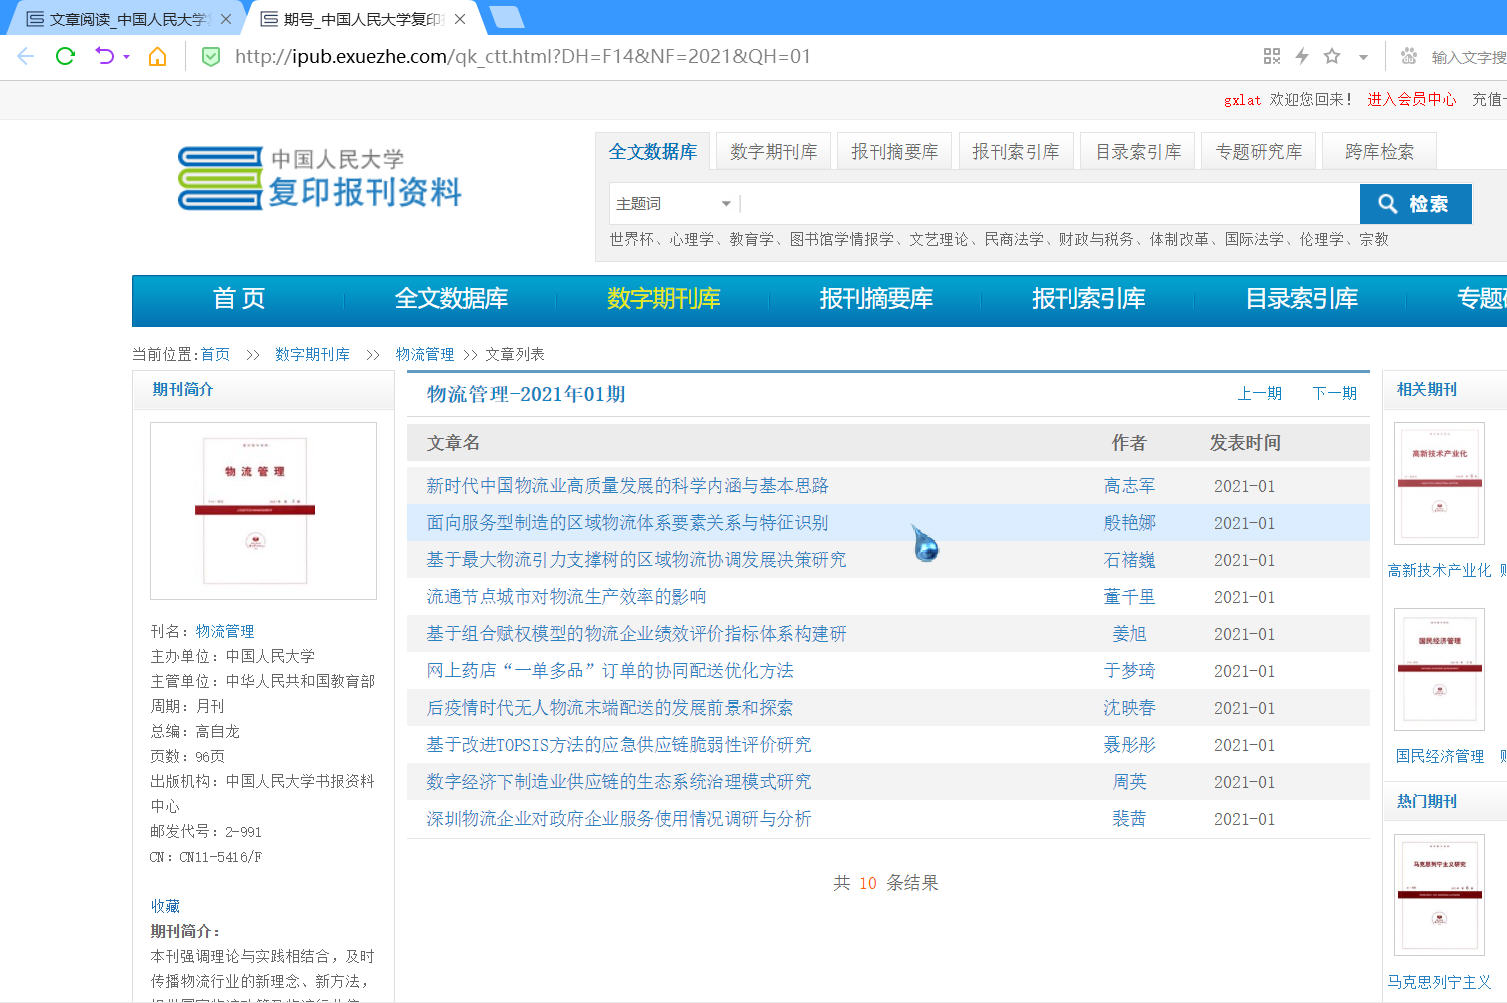Close the 文章阅读 browser tab
The height and width of the screenshot is (1003, 1507).
226,19
